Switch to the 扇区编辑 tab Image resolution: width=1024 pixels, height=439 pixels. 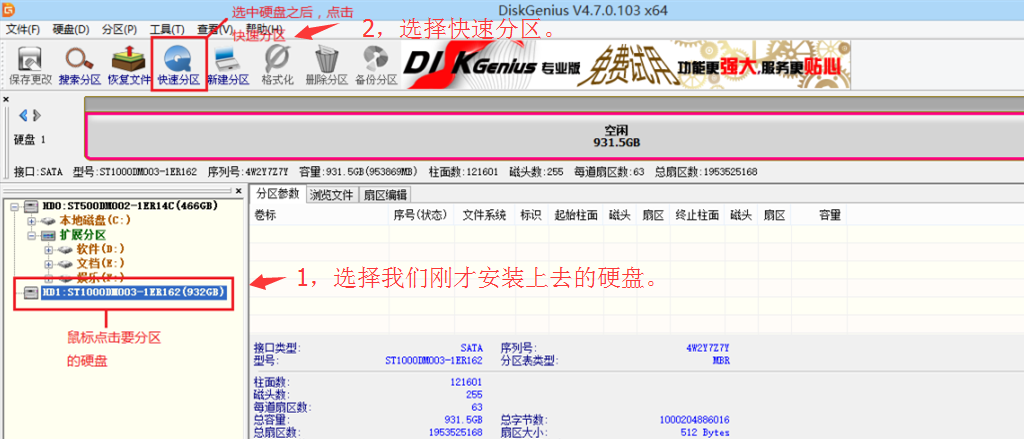[x=384, y=194]
